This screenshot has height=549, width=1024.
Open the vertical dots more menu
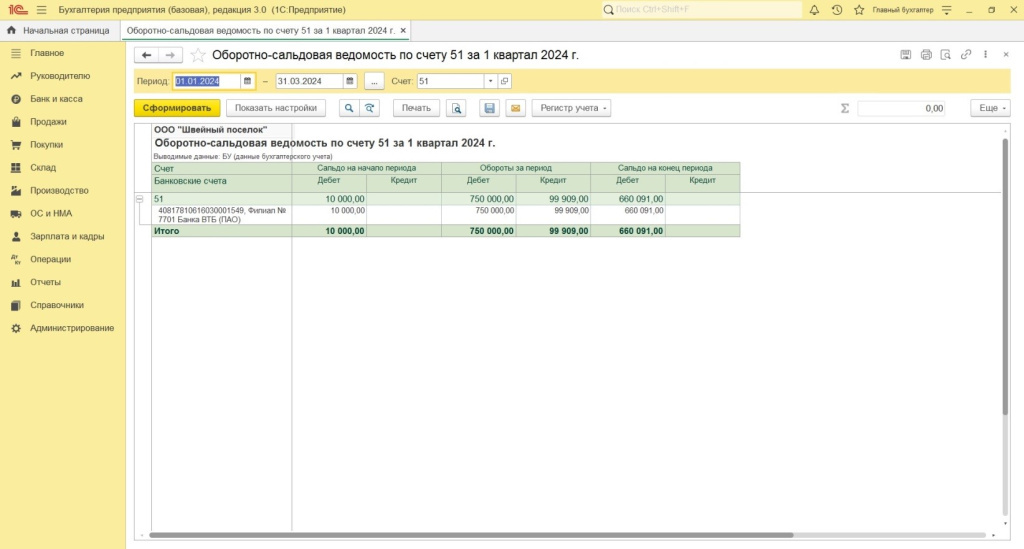click(985, 55)
